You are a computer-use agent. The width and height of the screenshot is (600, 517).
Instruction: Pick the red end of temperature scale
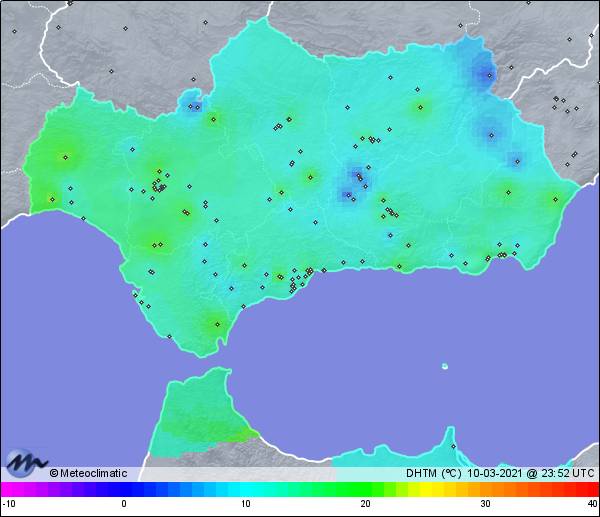[x=592, y=489]
